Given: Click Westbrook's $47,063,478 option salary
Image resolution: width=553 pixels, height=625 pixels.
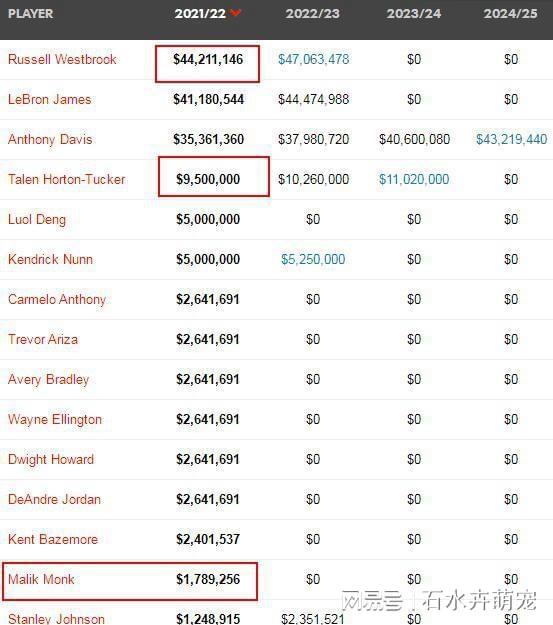Looking at the screenshot, I should pyautogui.click(x=313, y=59).
